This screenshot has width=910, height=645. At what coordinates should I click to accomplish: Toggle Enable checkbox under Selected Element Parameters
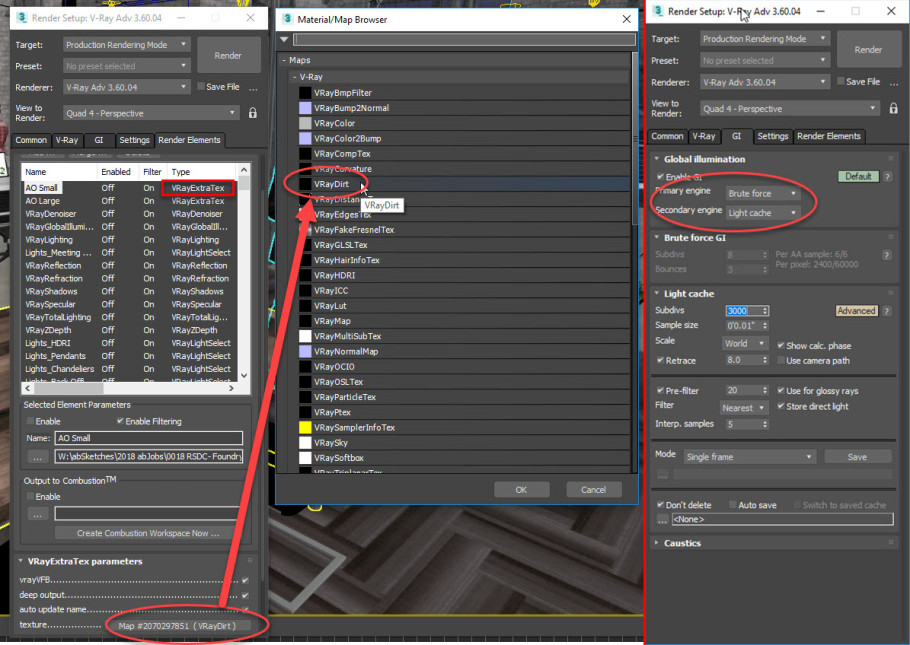click(x=30, y=421)
